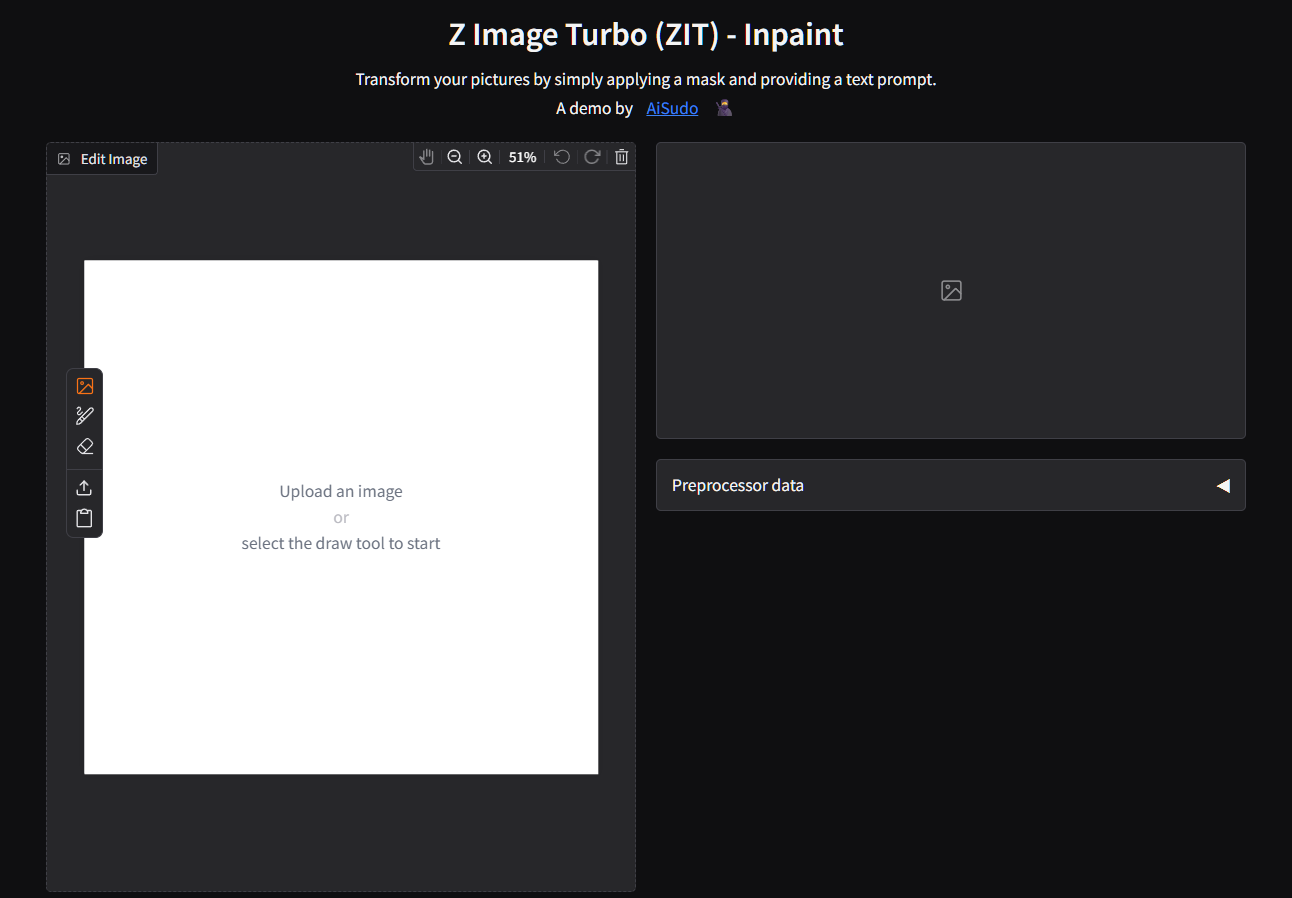
Task: Click "Upload an image" text on canvas
Action: (x=341, y=492)
